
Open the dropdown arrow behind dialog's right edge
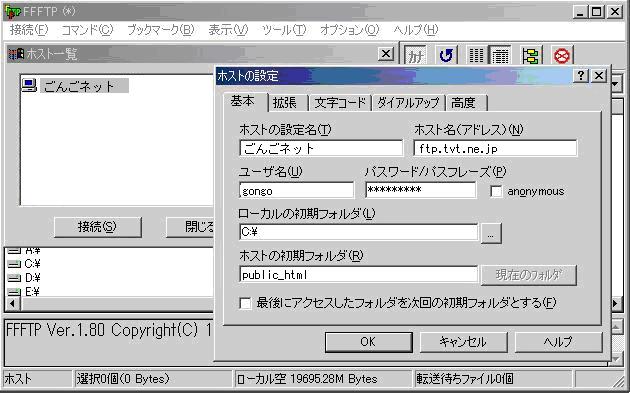point(616,84)
